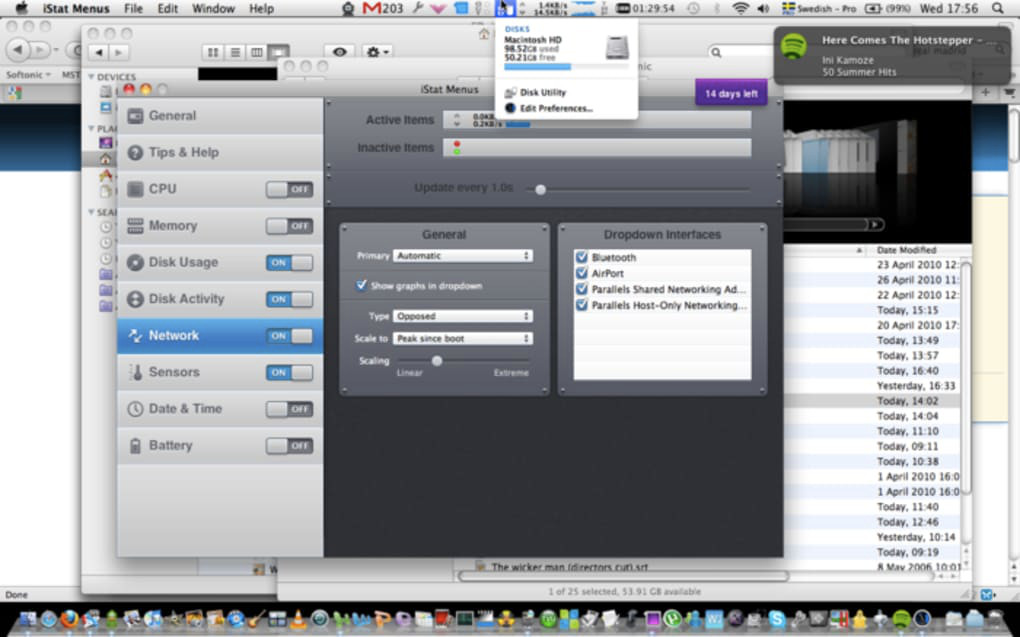The image size is (1020, 637).
Task: Open the iStat Menus application menu
Action: tap(76, 8)
